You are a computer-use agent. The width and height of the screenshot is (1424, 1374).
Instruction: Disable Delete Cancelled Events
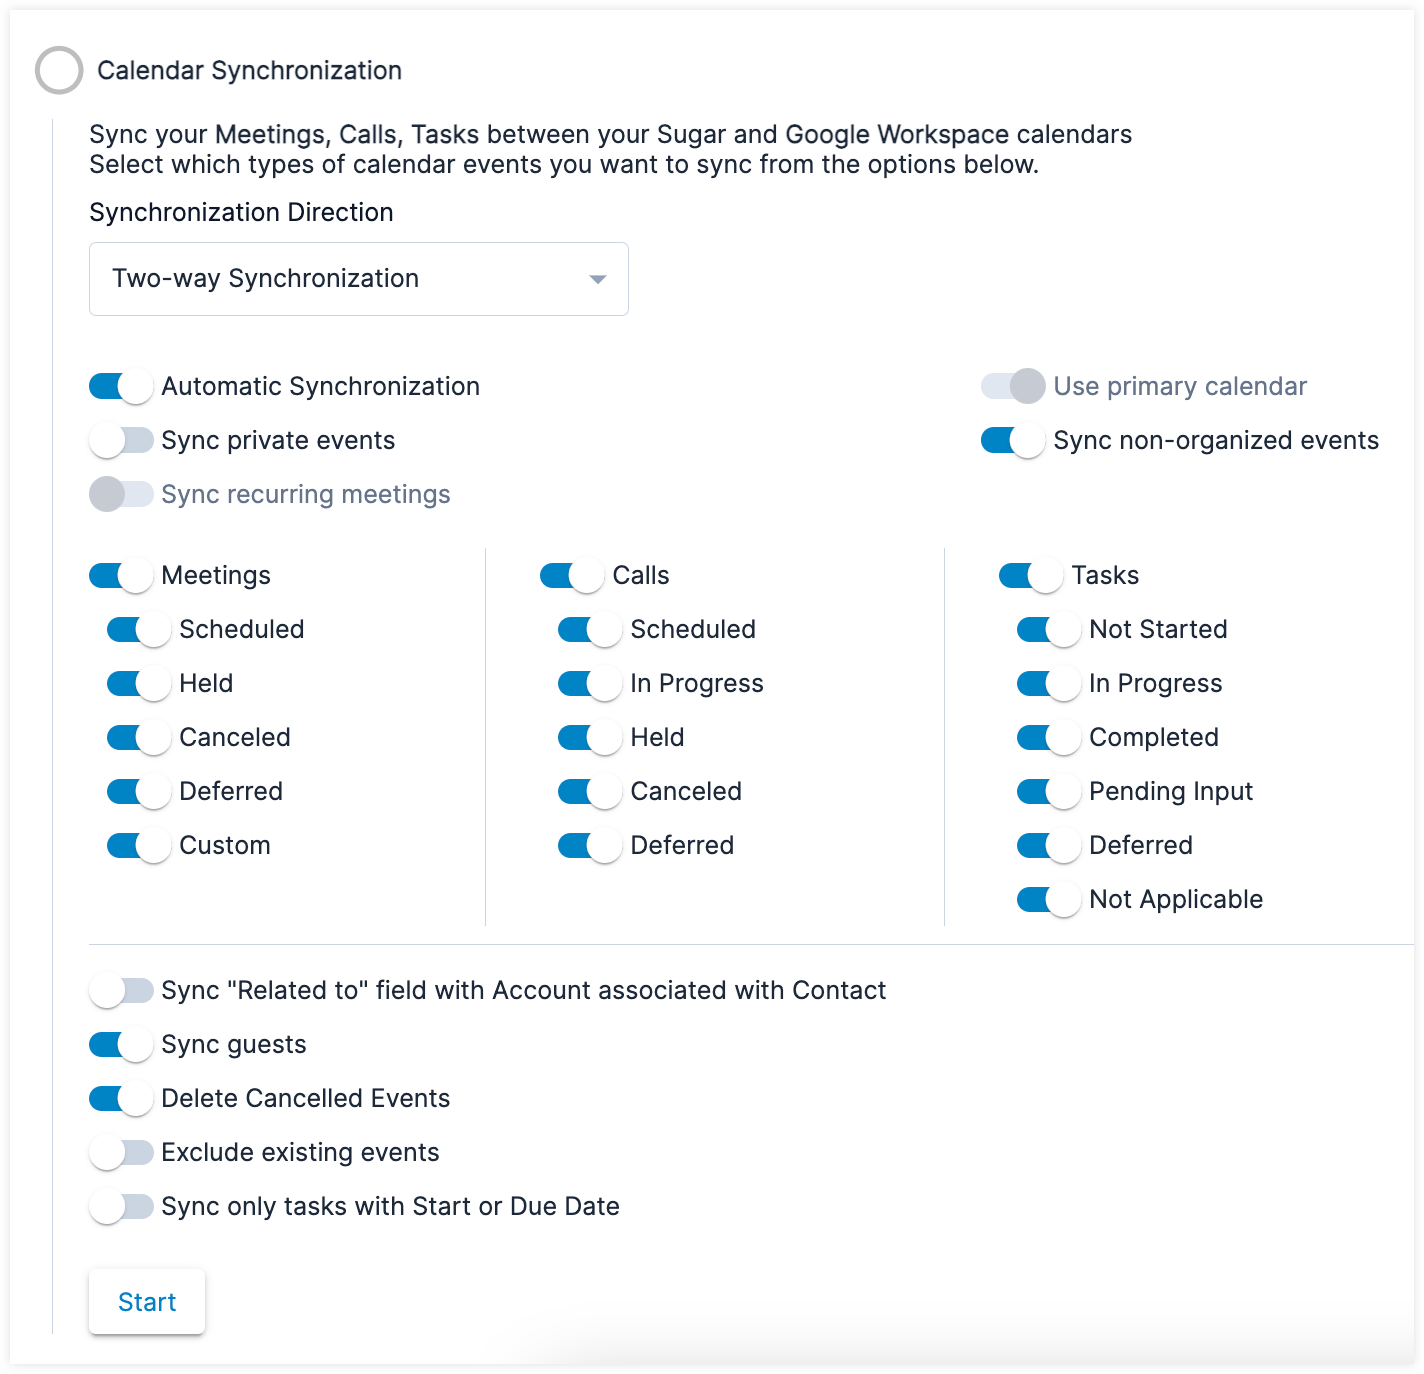point(120,1098)
